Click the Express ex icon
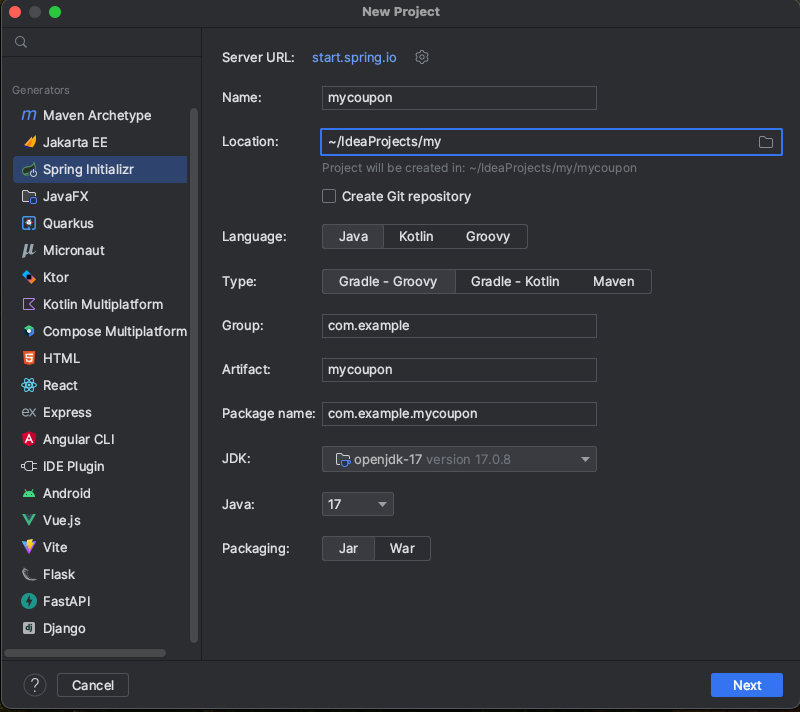 point(29,412)
